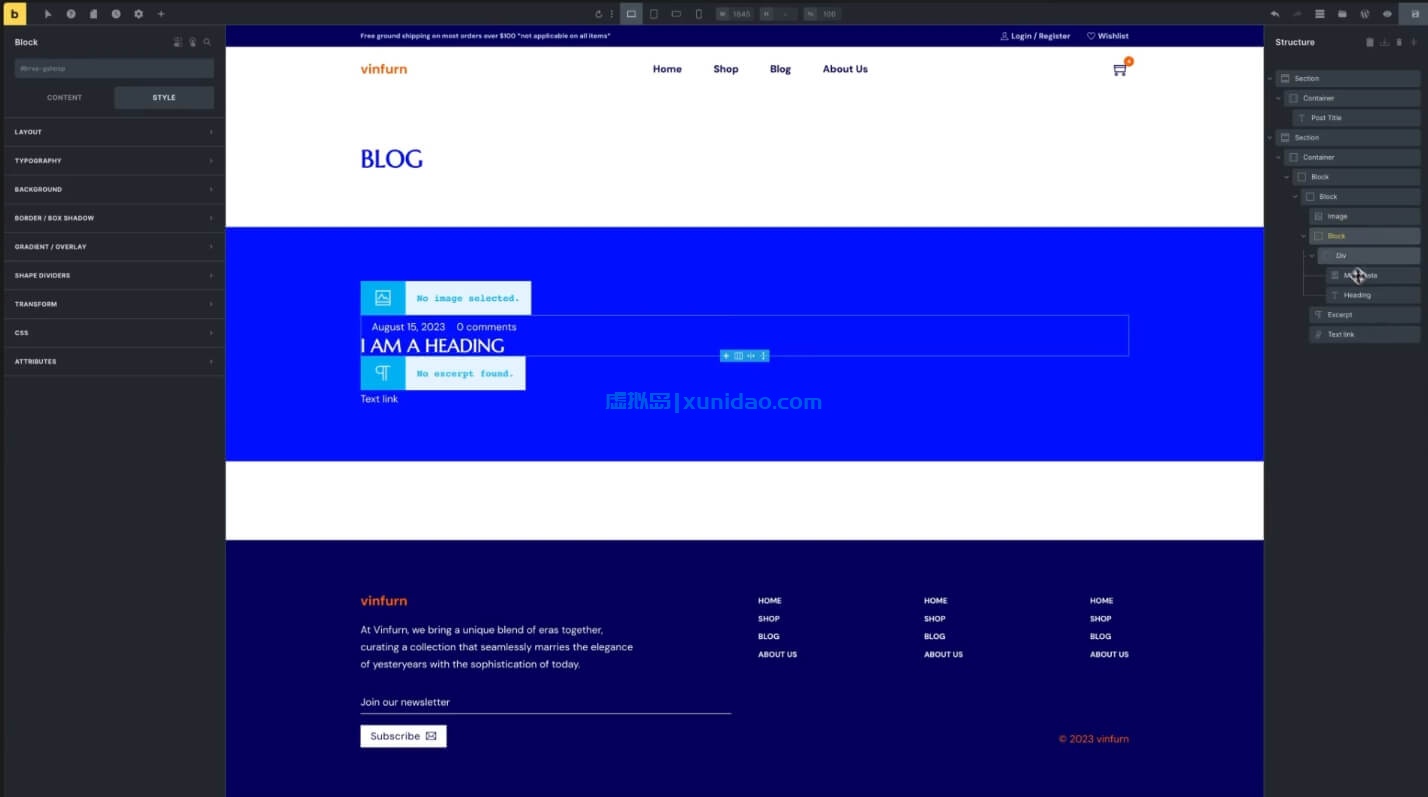Image resolution: width=1428 pixels, height=797 pixels.
Task: Click the CSS class input field
Action: pyautogui.click(x=113, y=68)
